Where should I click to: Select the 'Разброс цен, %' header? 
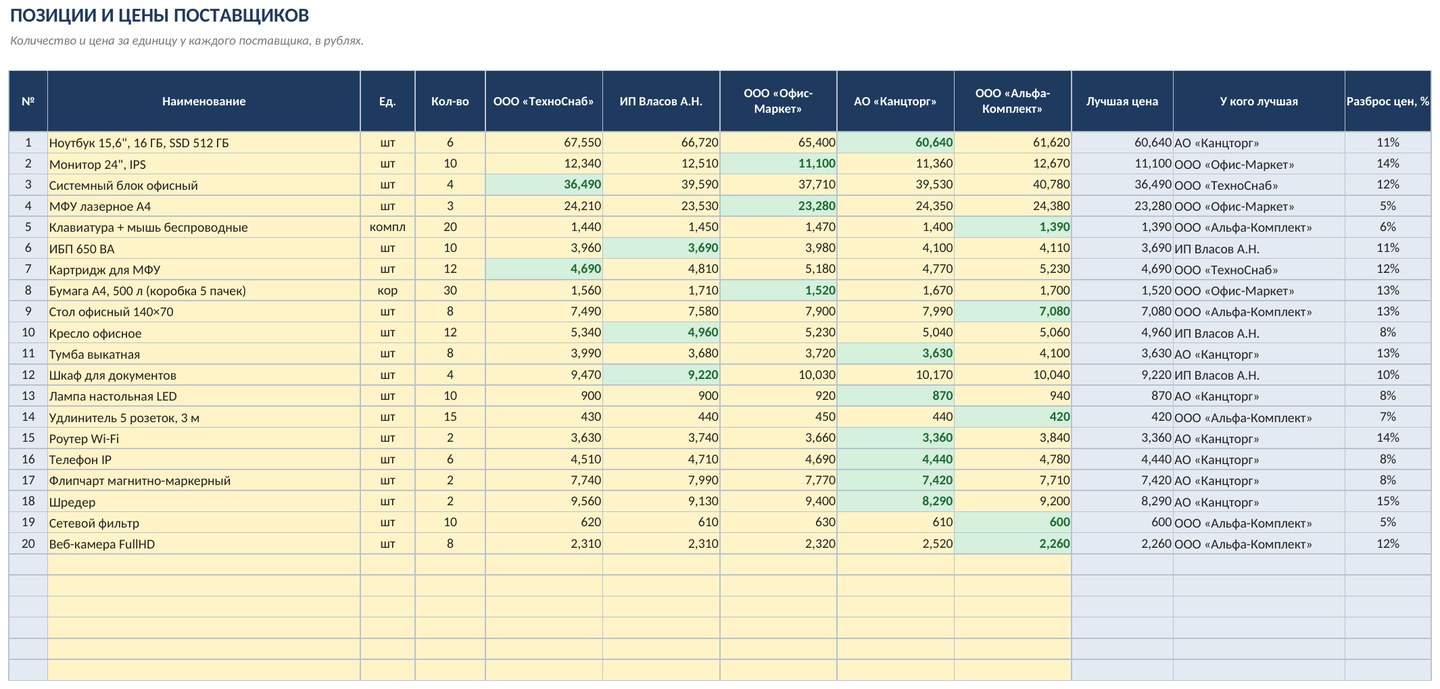1388,101
